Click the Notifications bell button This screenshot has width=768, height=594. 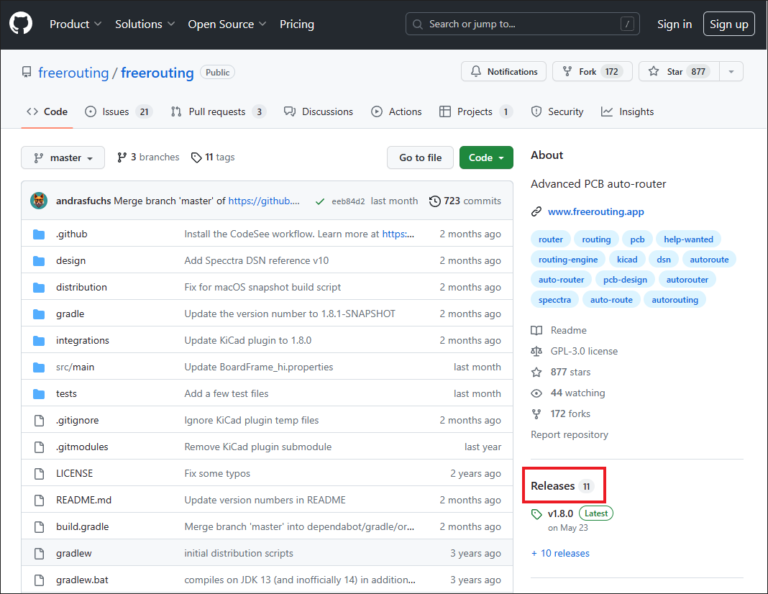[504, 72]
